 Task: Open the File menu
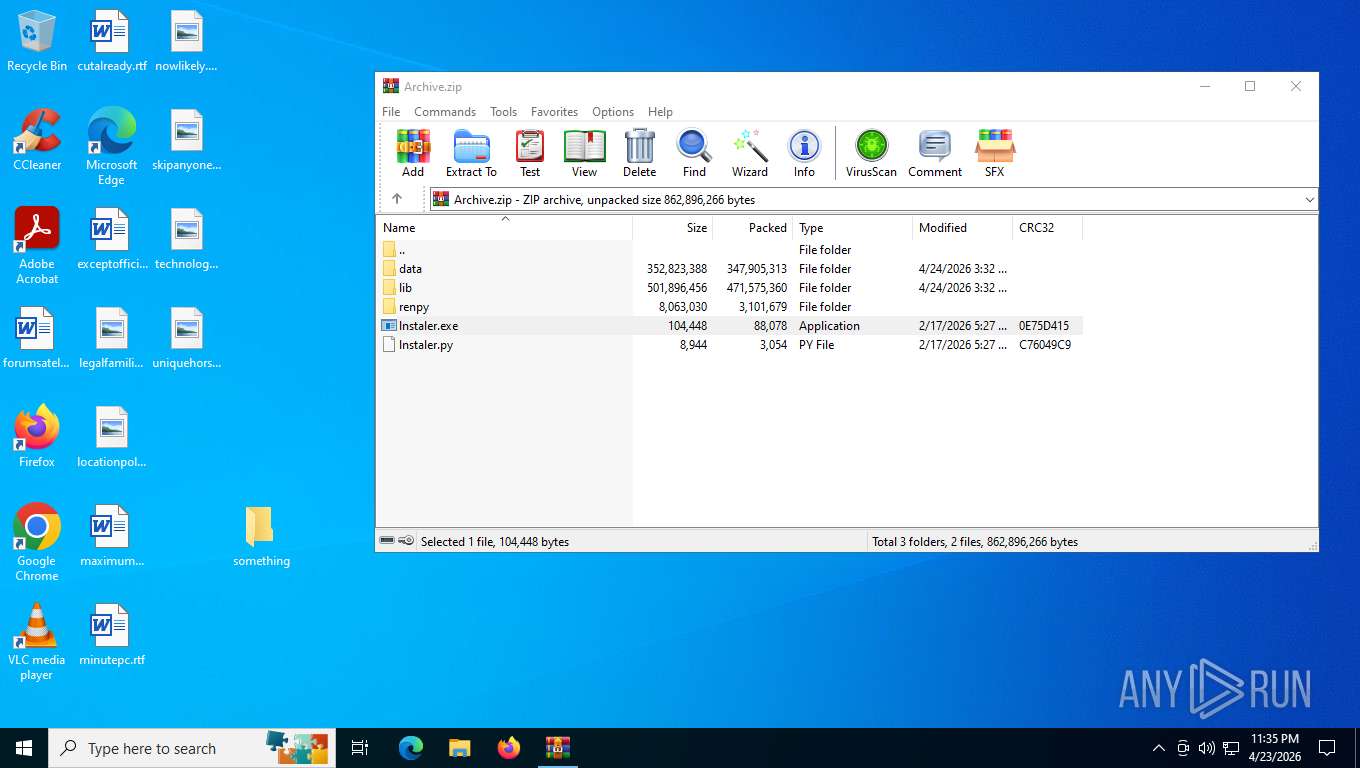click(x=391, y=112)
